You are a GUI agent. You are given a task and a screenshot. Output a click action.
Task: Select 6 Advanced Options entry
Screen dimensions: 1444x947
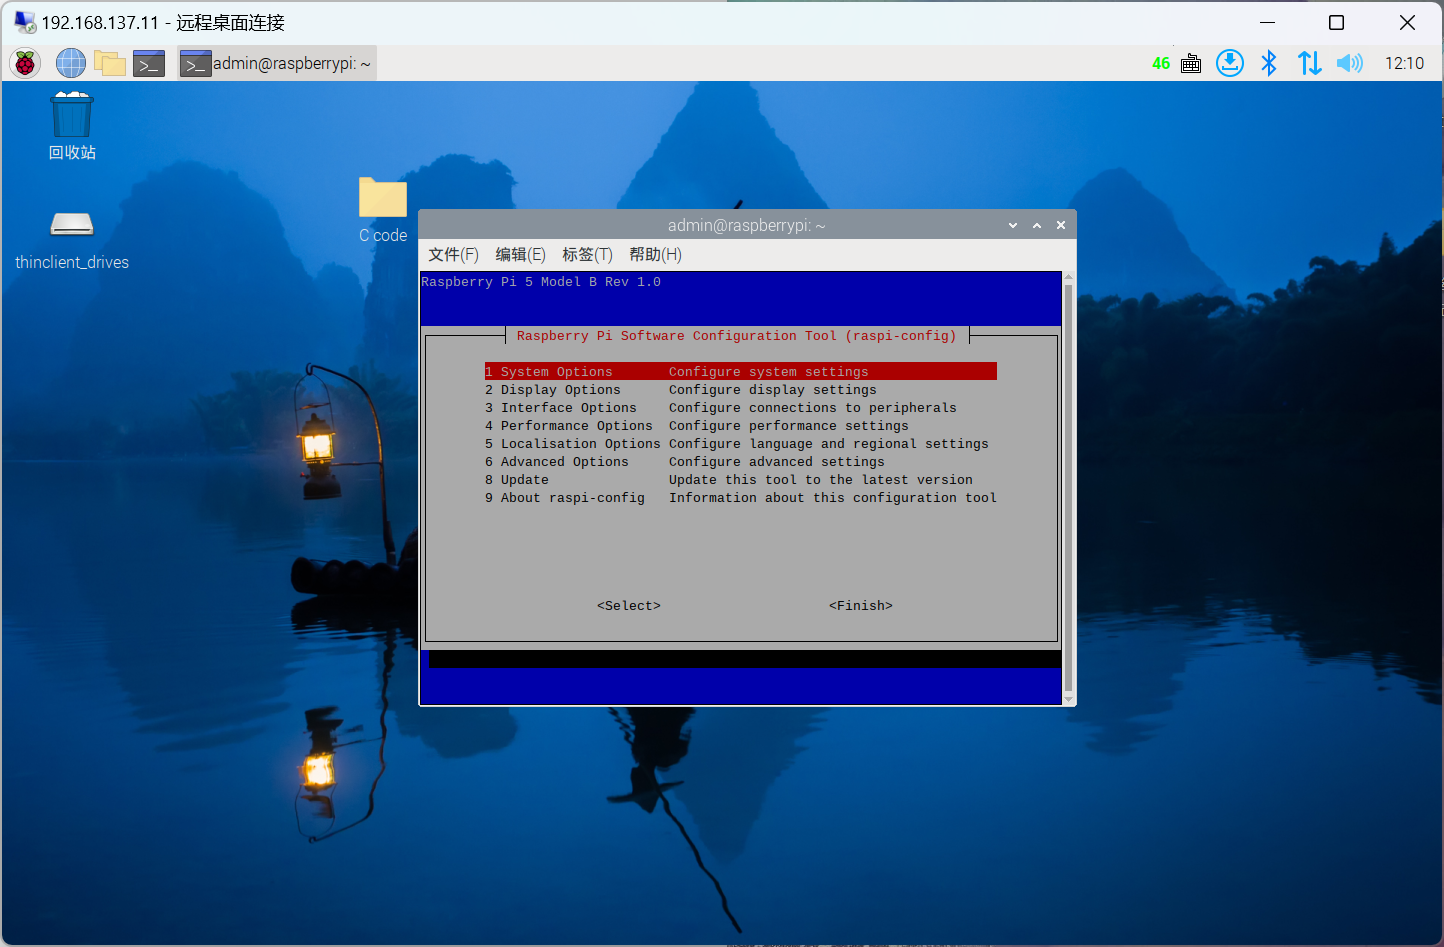point(741,461)
